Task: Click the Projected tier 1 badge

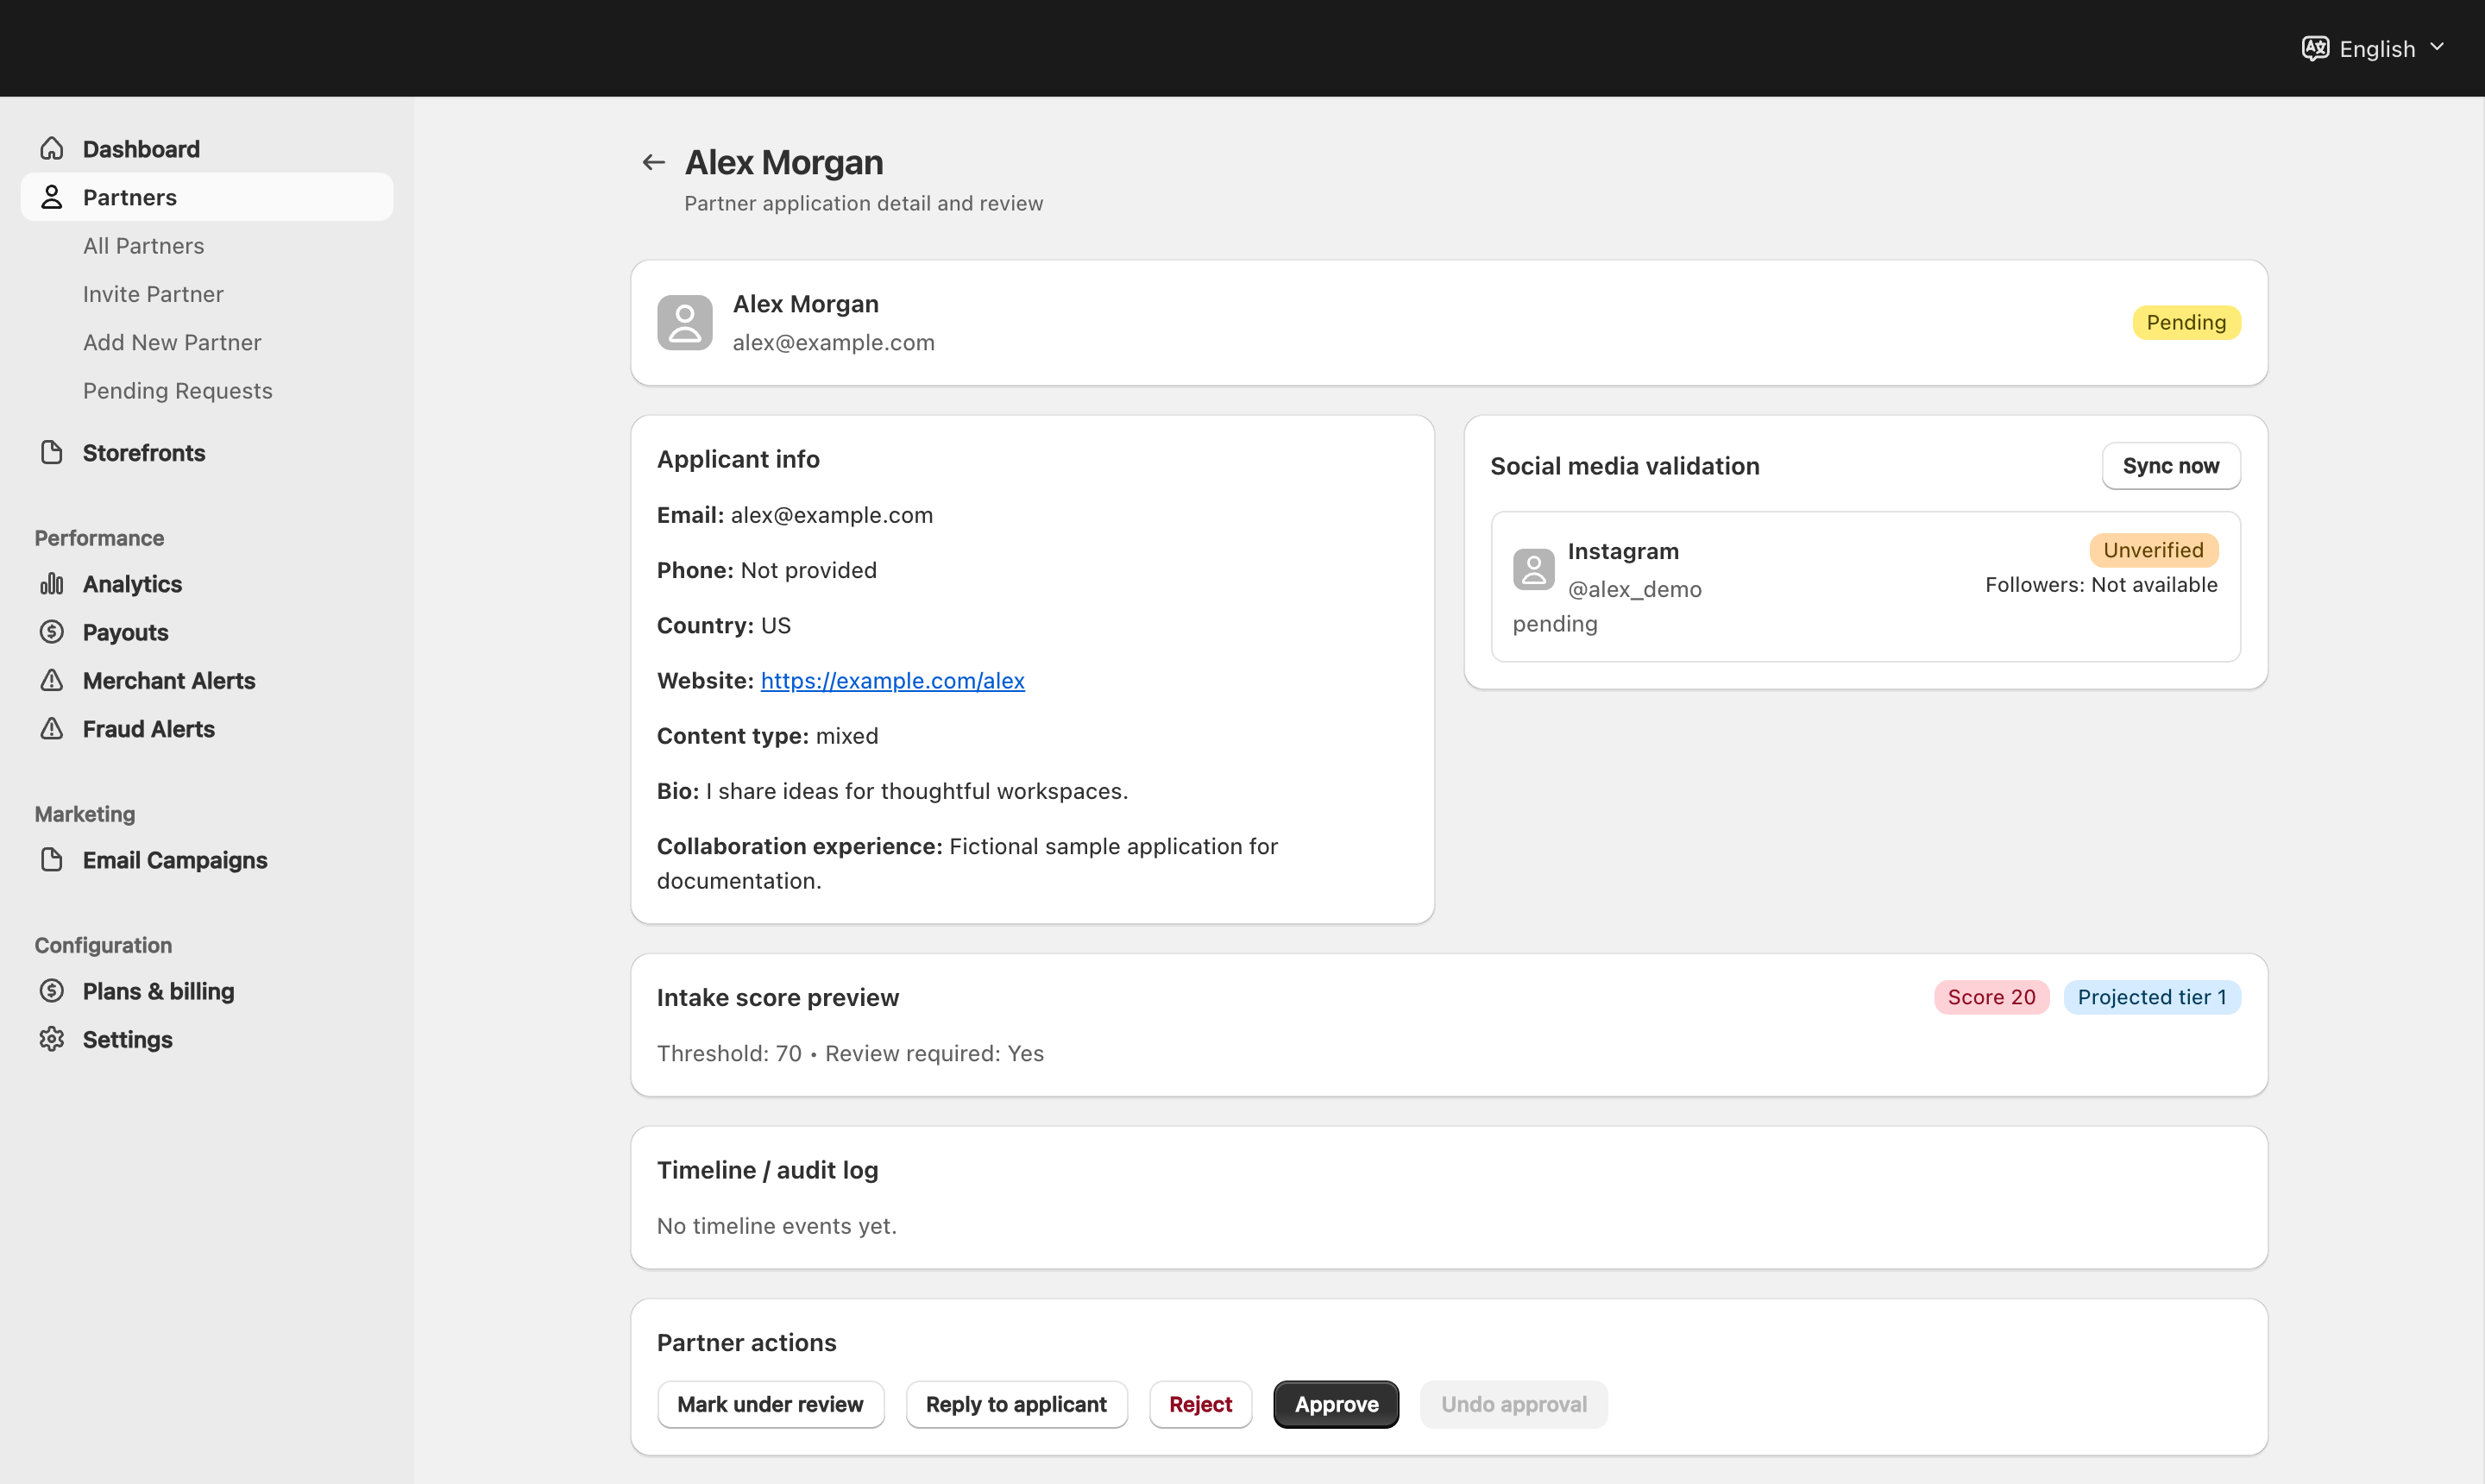Action: click(2152, 997)
